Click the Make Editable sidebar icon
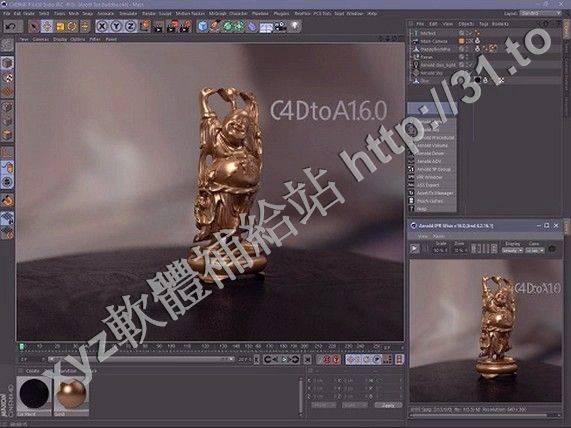Screen dimensions: 571x428 (x=7, y=45)
